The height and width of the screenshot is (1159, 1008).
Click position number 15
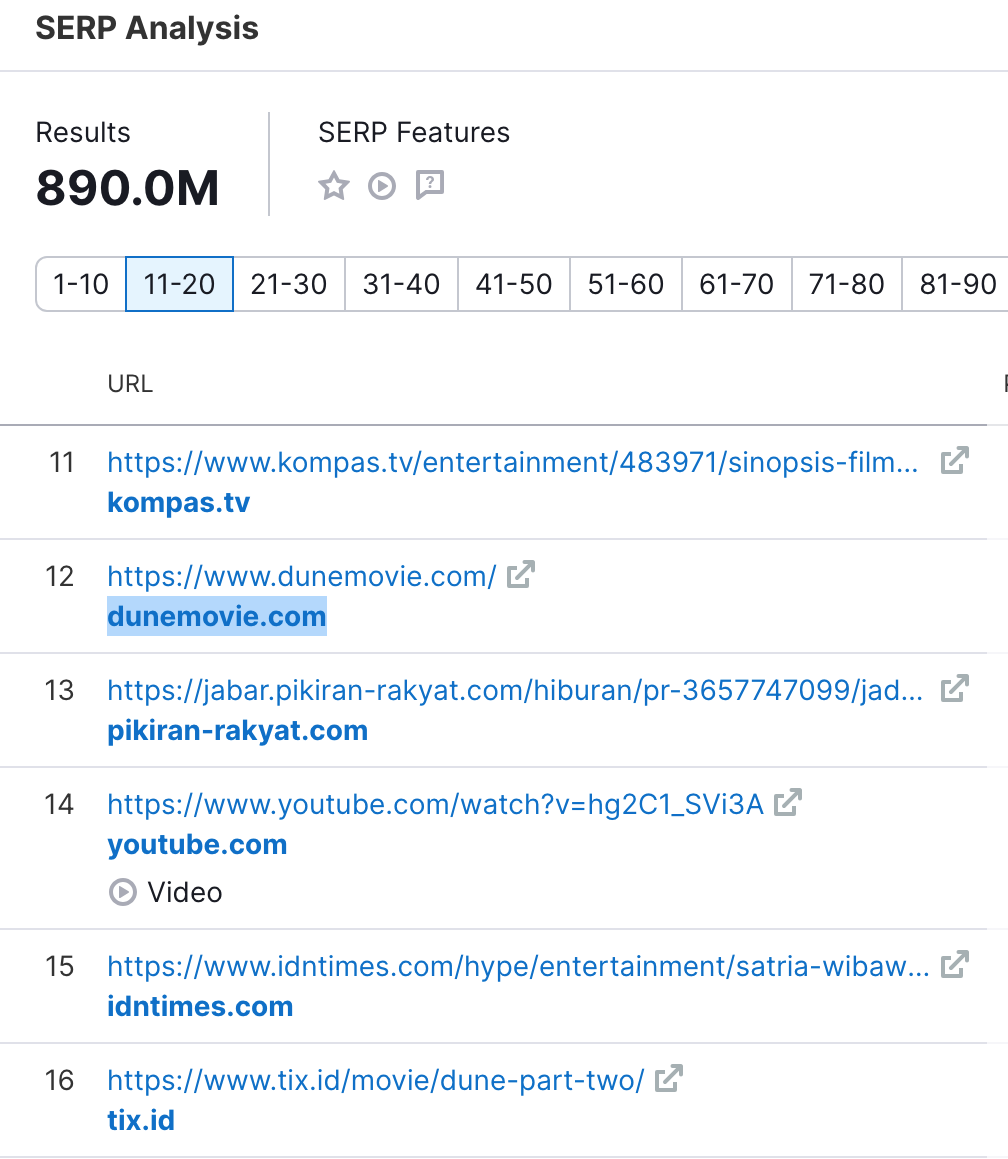pos(60,966)
